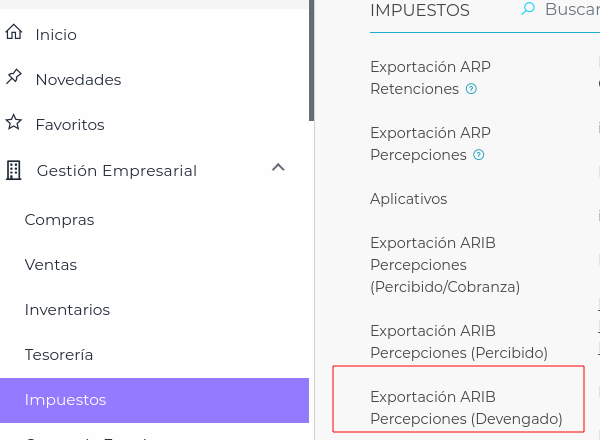Click the Novedades pin icon
This screenshot has height=440, width=600.
13,78
